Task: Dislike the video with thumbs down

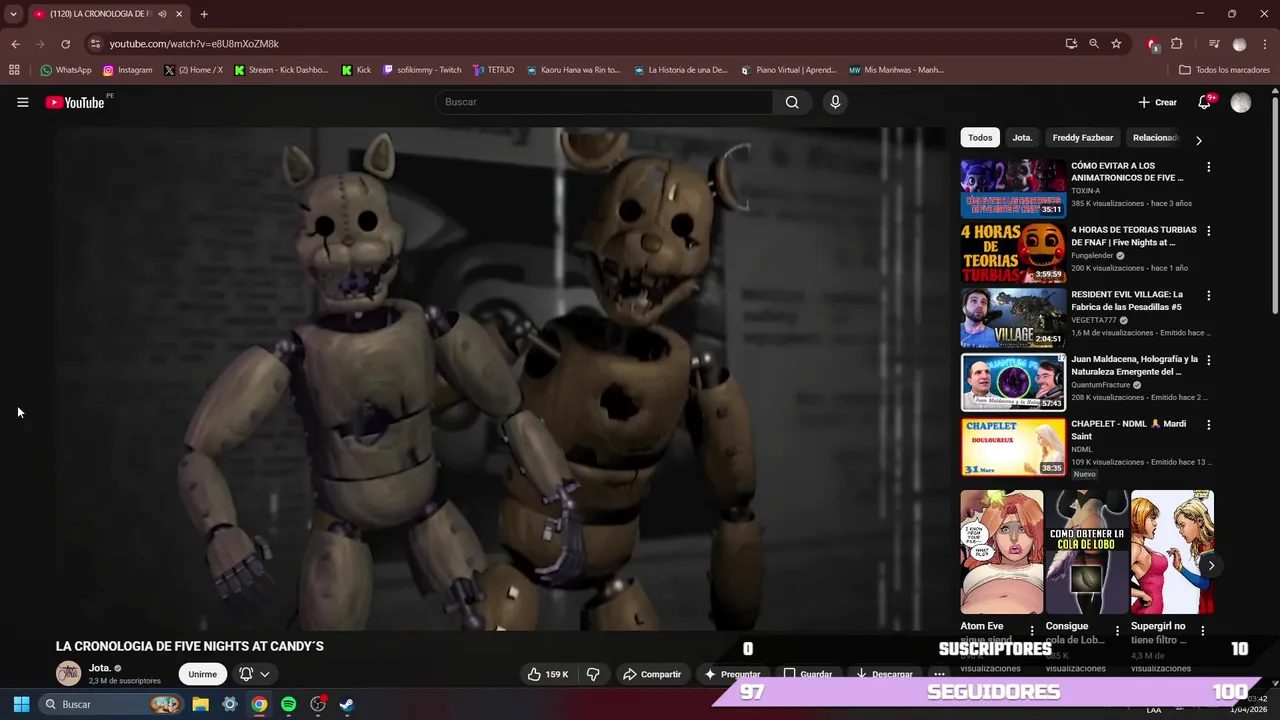Action: pyautogui.click(x=592, y=674)
